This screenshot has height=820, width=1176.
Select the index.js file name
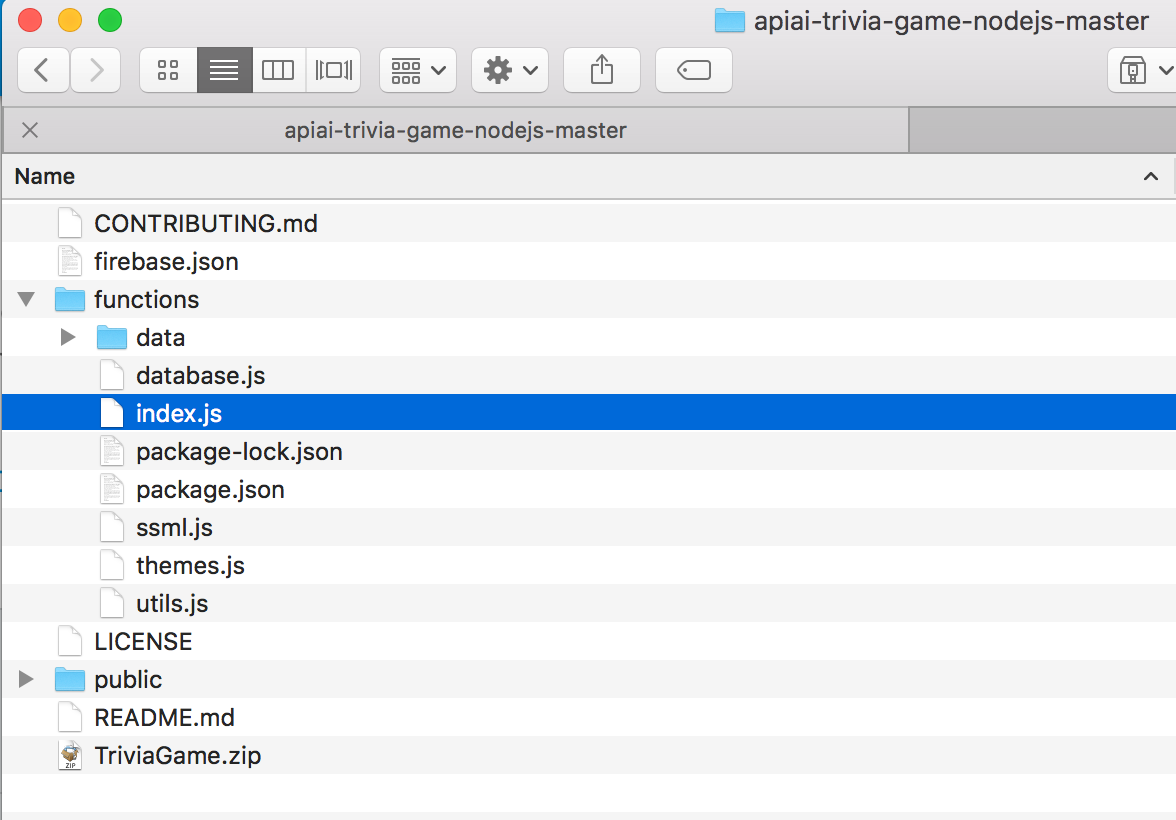click(x=179, y=414)
